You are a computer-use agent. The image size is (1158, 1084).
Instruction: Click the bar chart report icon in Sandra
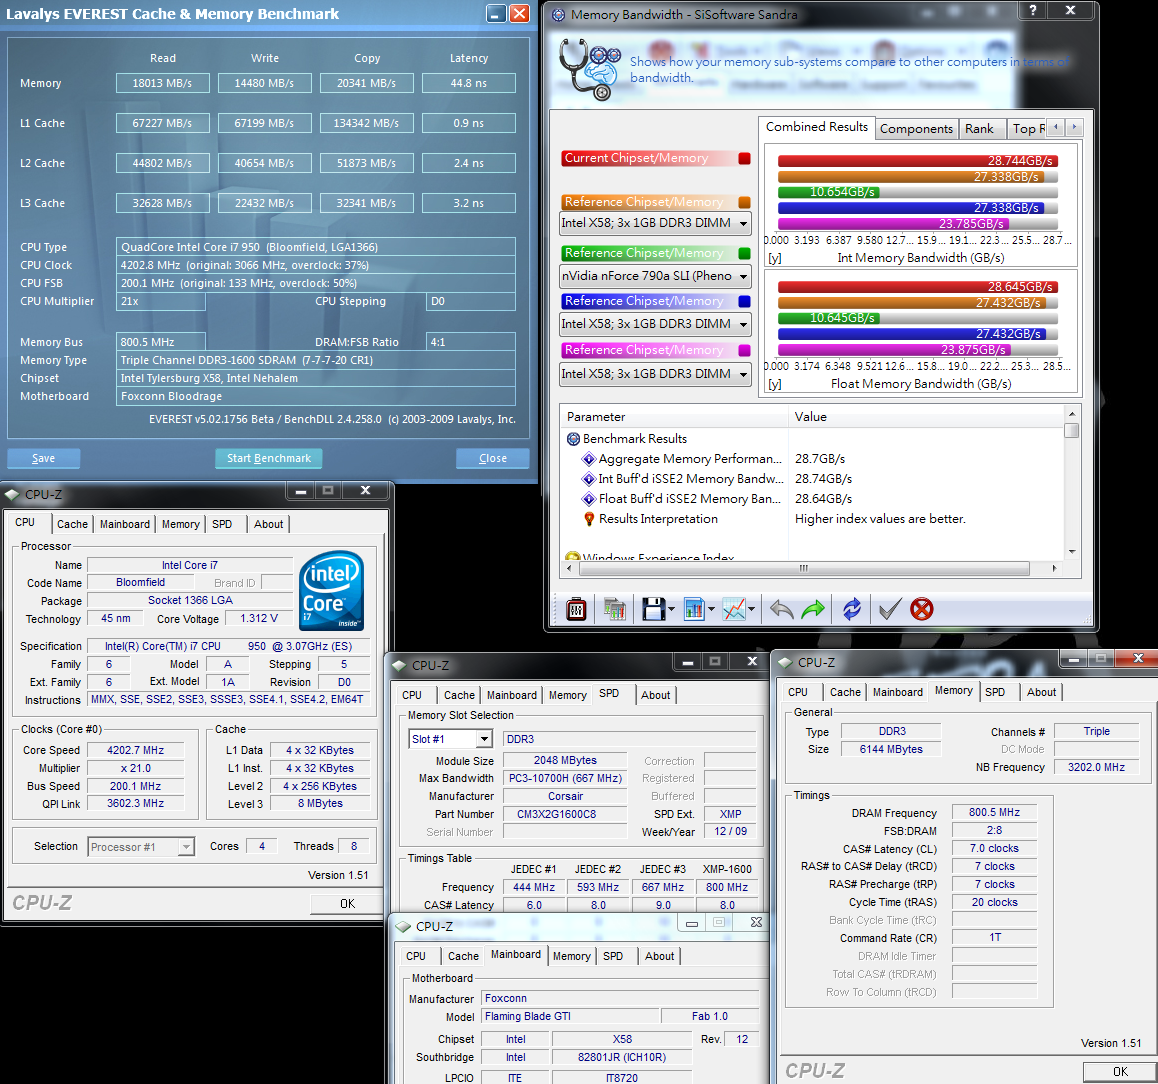694,609
